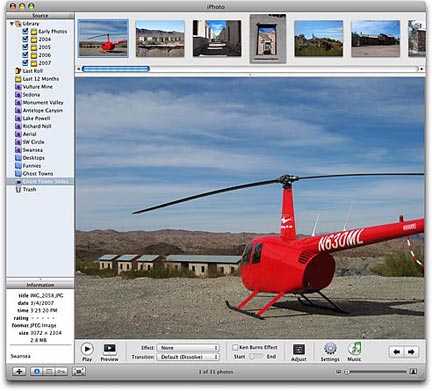Toggle the Early Photos checkbox
The height and width of the screenshot is (391, 432).
point(25,31)
